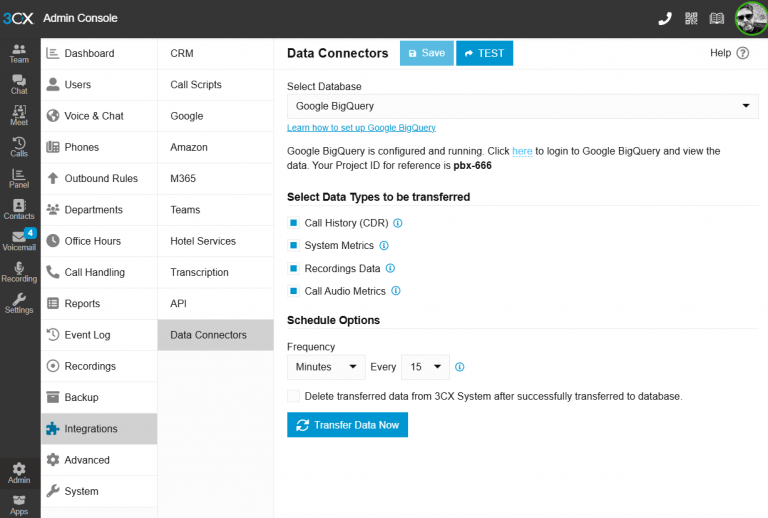The width and height of the screenshot is (768, 518).
Task: Open the Calls history sidebar icon
Action: point(19,147)
